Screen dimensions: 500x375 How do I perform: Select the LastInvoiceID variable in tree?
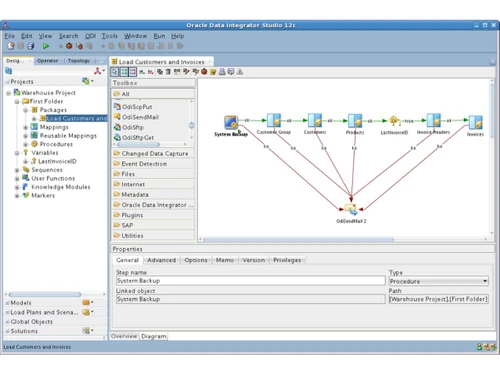pos(57,161)
